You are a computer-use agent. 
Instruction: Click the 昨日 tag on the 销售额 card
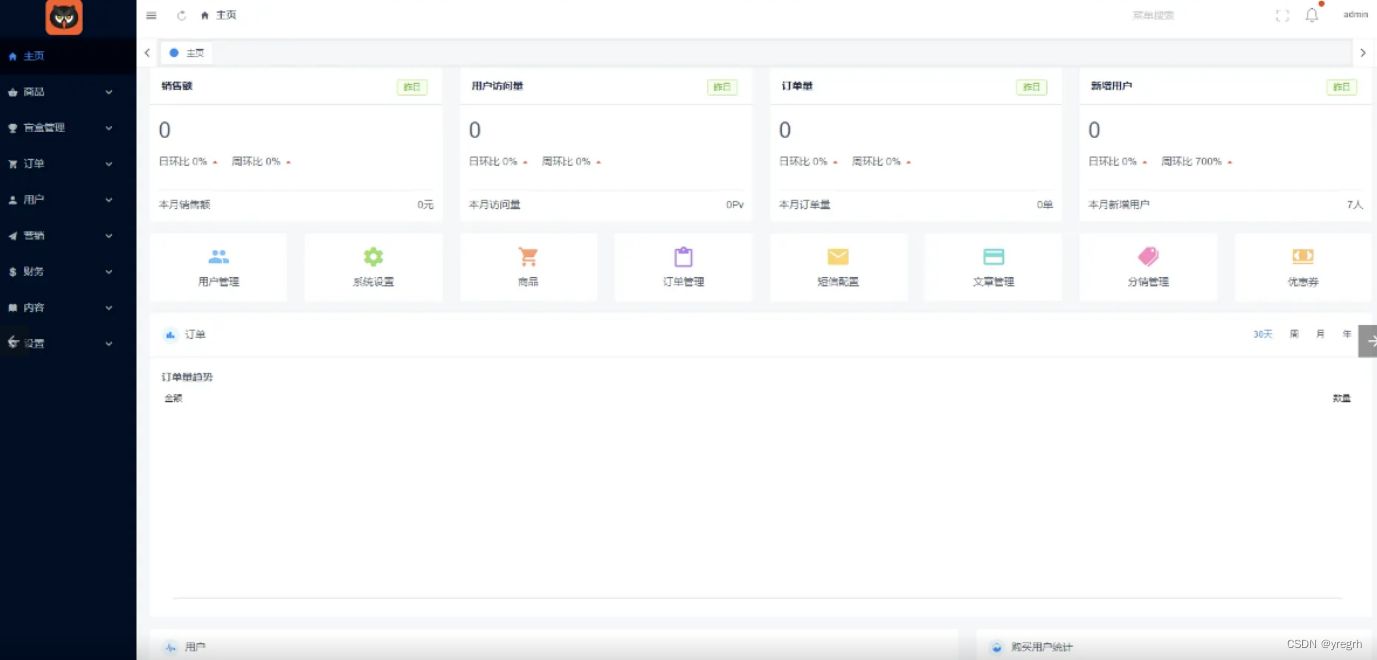411,87
